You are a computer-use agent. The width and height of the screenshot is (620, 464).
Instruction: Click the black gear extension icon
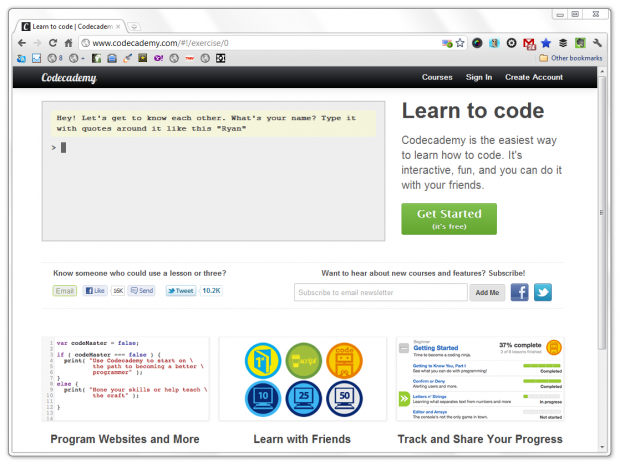tap(511, 43)
